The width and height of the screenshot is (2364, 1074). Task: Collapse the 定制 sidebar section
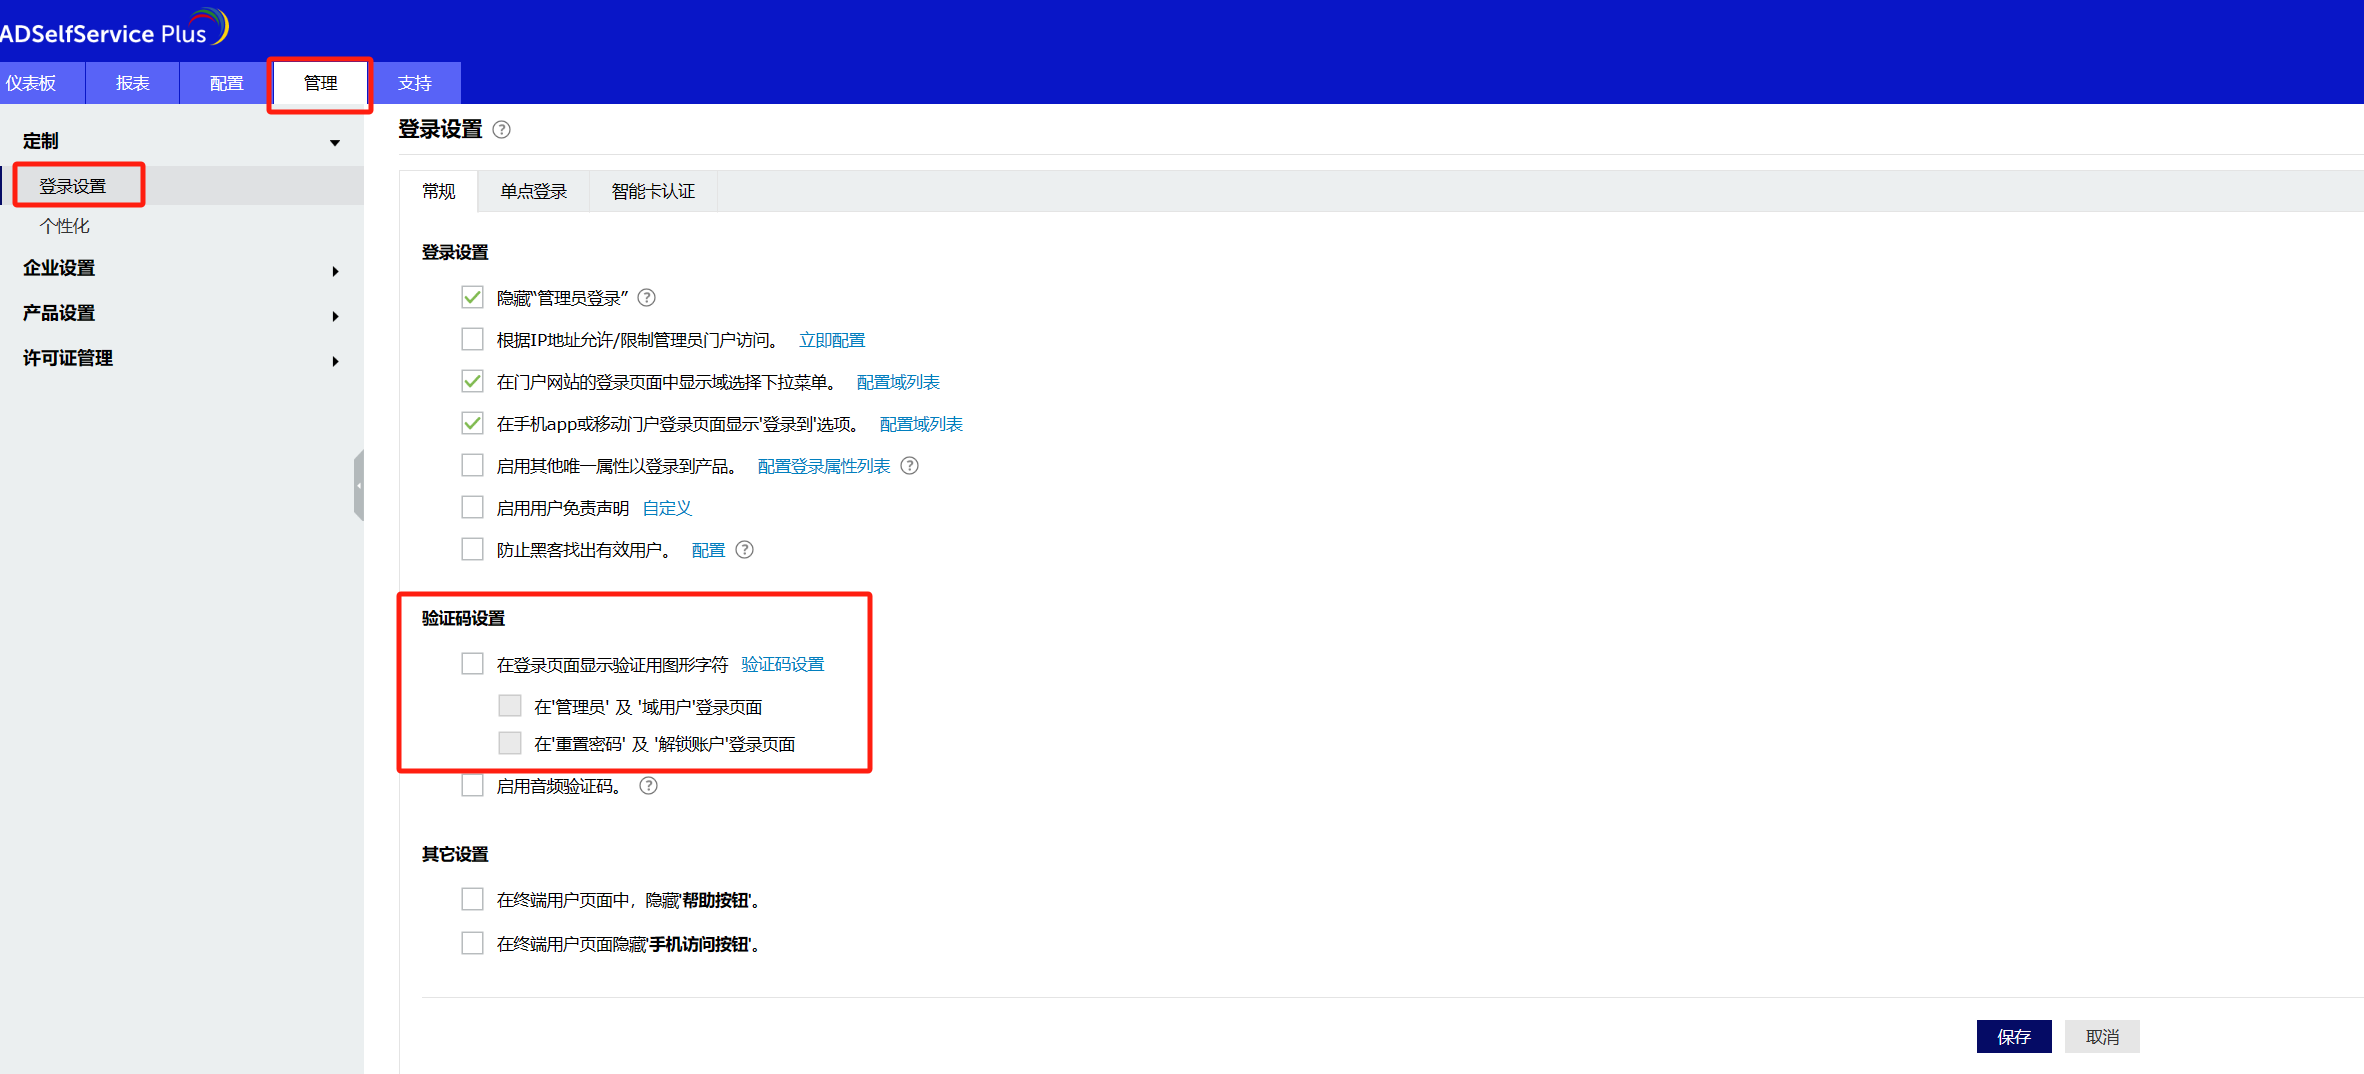335,143
